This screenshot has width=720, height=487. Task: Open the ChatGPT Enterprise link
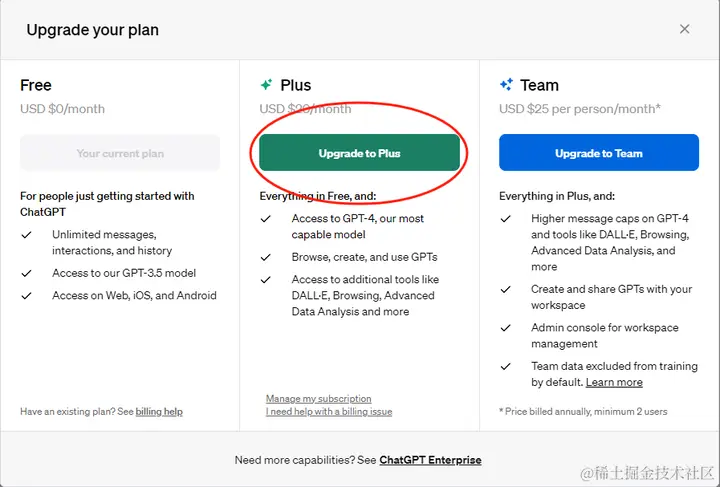(430, 460)
